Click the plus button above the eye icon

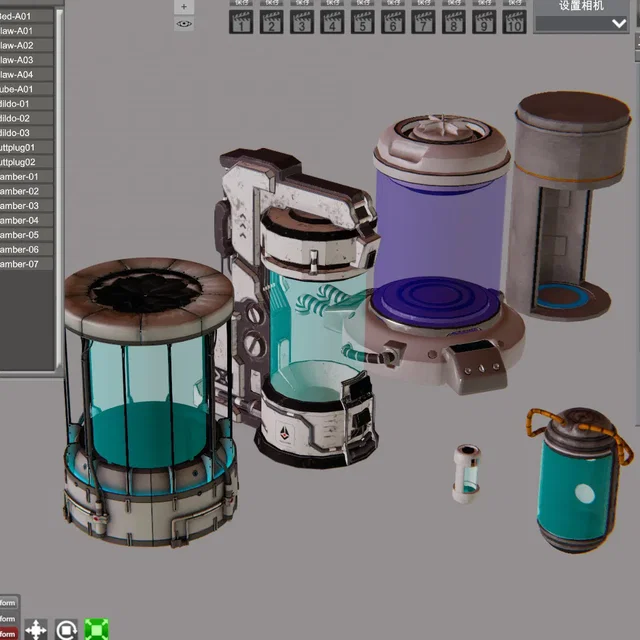[x=184, y=7]
